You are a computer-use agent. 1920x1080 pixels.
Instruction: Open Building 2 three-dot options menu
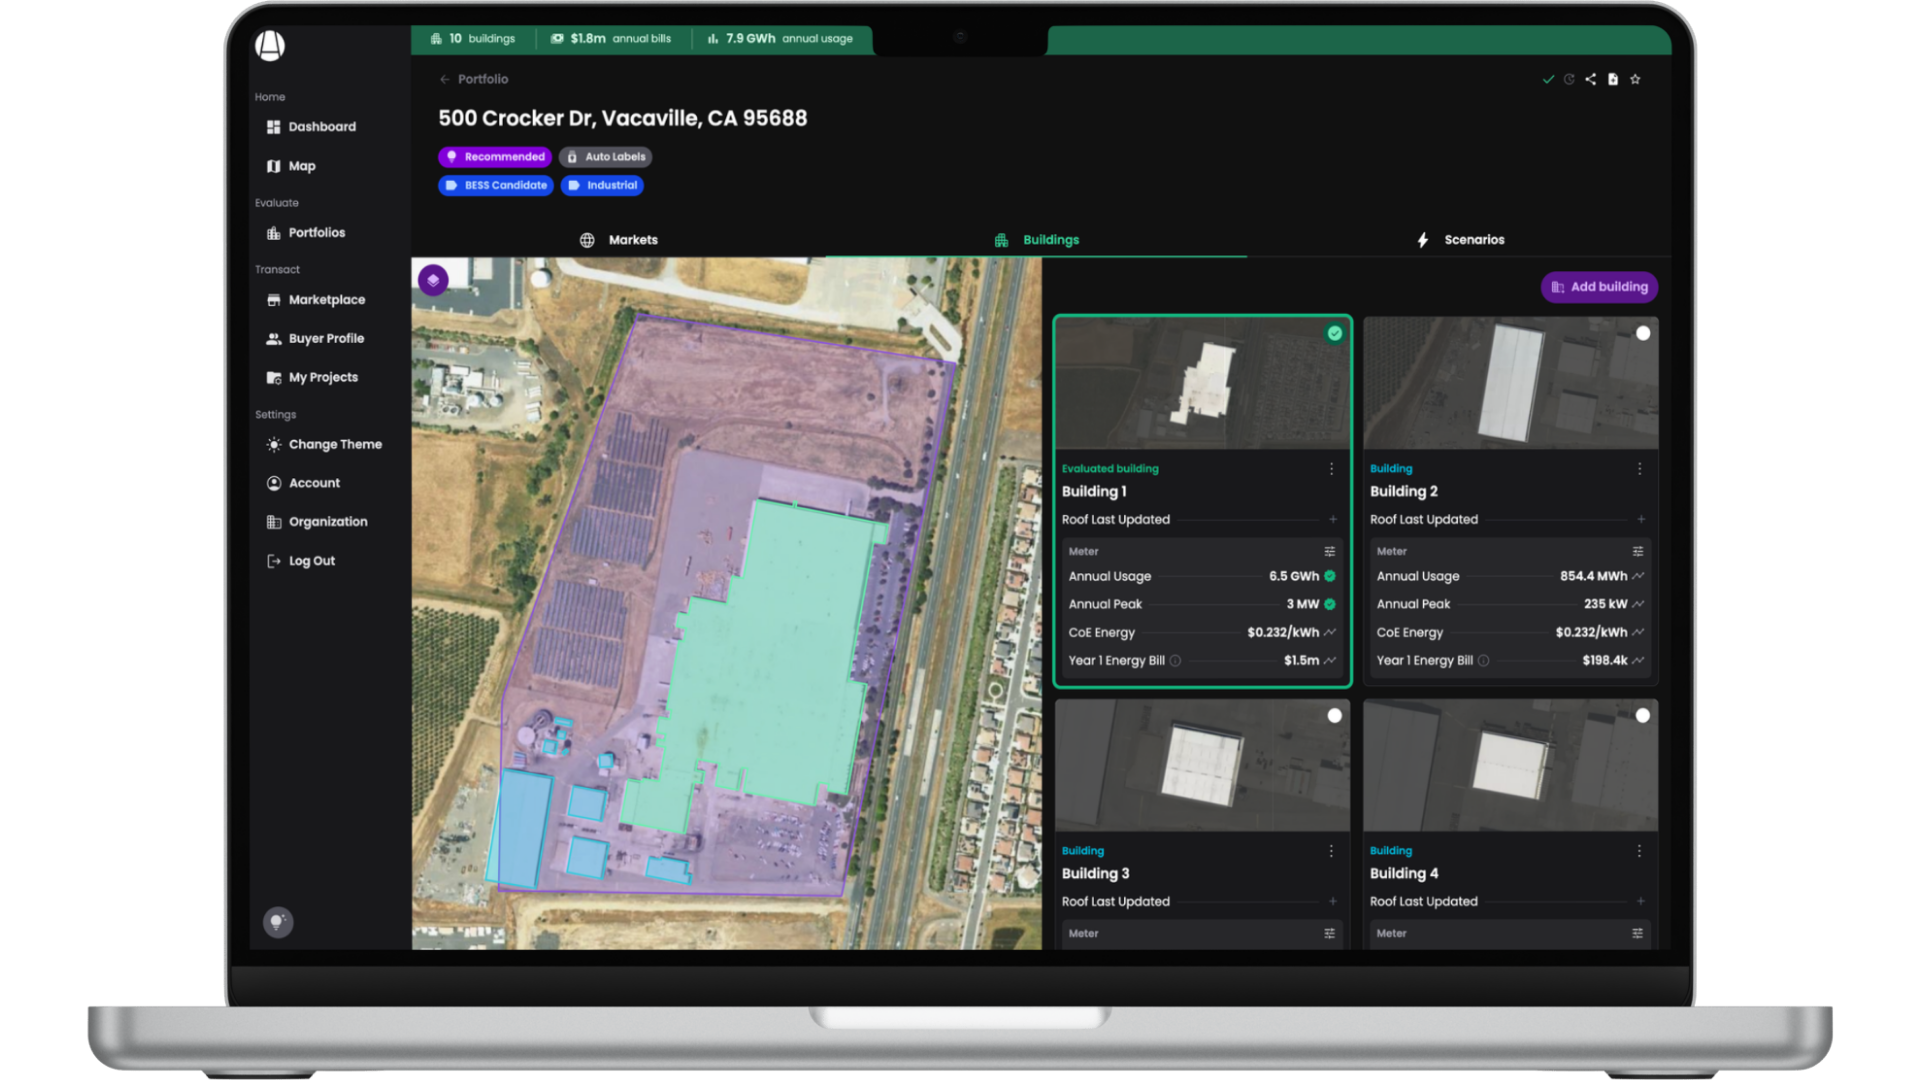click(x=1639, y=469)
